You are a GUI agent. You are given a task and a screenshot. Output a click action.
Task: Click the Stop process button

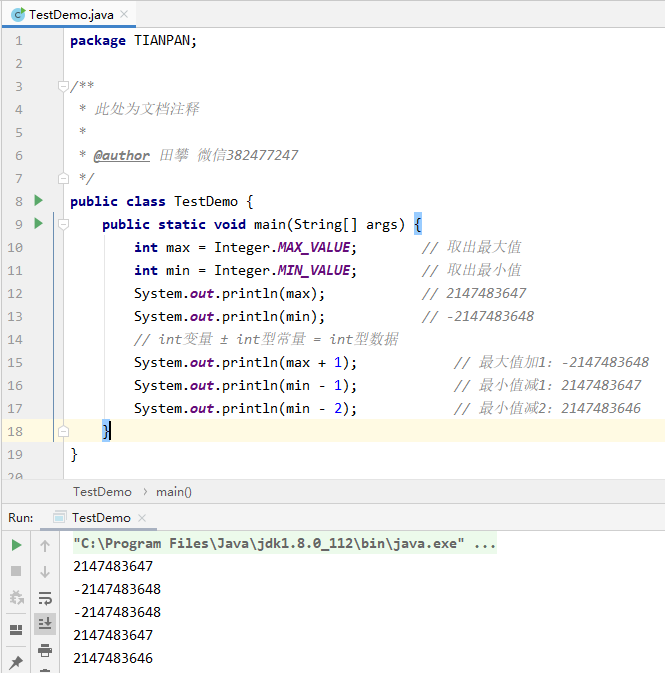16,571
